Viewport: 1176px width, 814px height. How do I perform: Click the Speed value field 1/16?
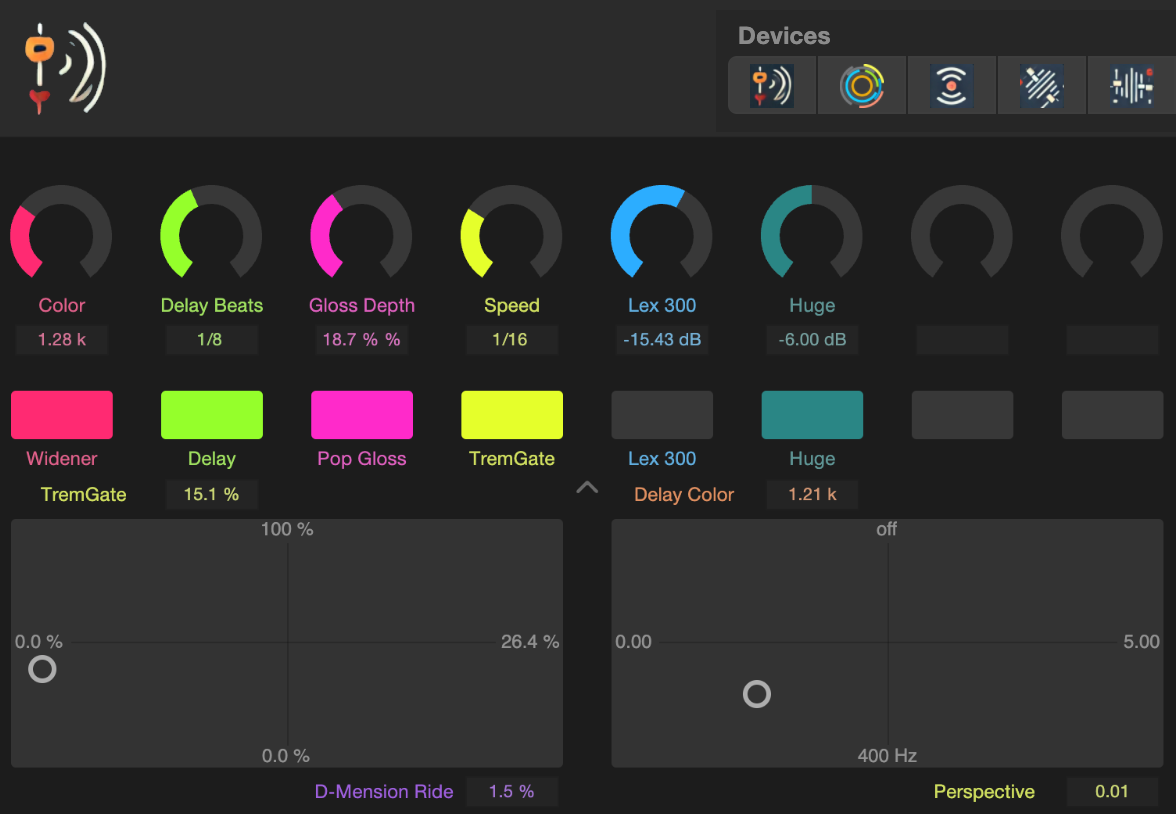point(512,340)
